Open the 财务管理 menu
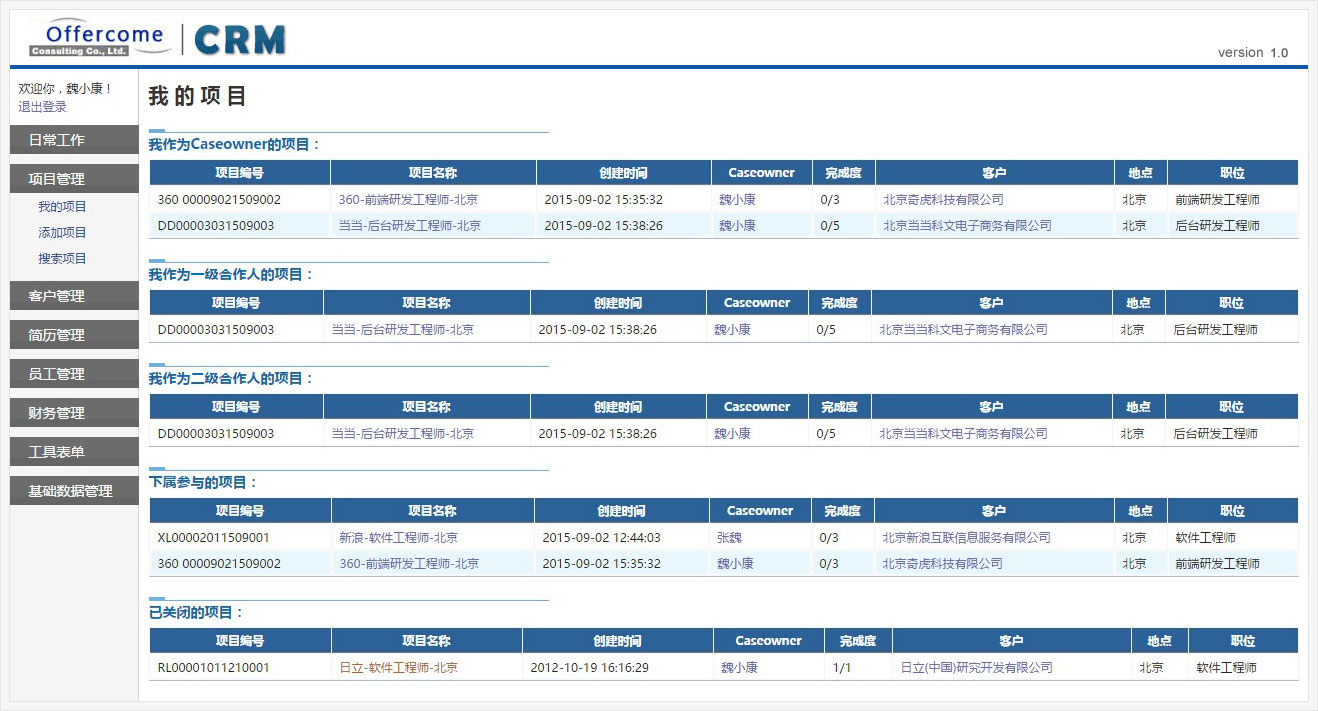This screenshot has width=1318, height=711. 74,413
